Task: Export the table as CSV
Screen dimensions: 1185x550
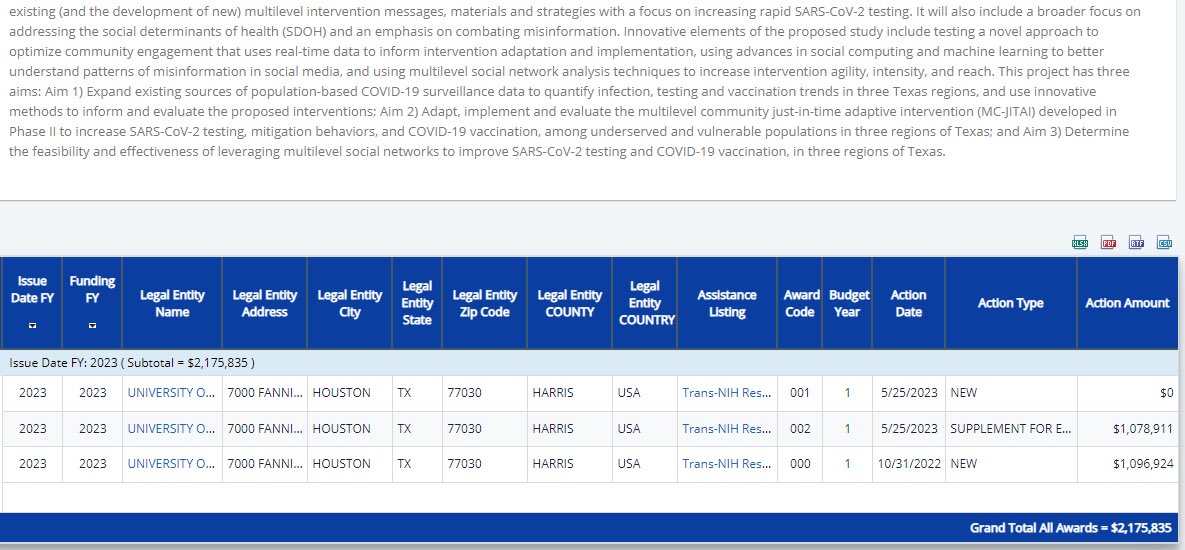Action: (1164, 243)
